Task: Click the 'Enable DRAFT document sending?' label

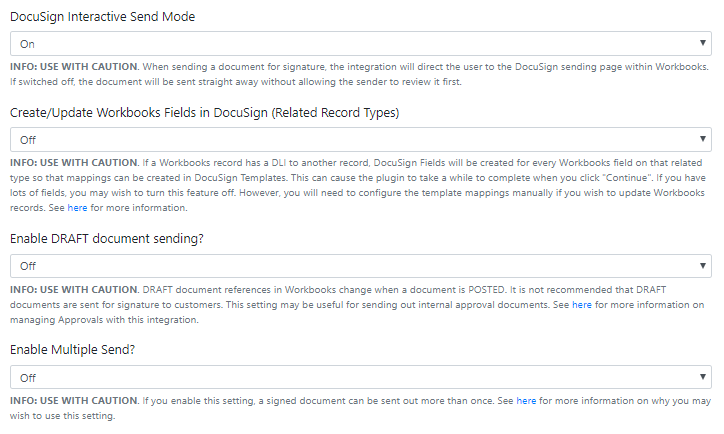Action: click(x=107, y=239)
